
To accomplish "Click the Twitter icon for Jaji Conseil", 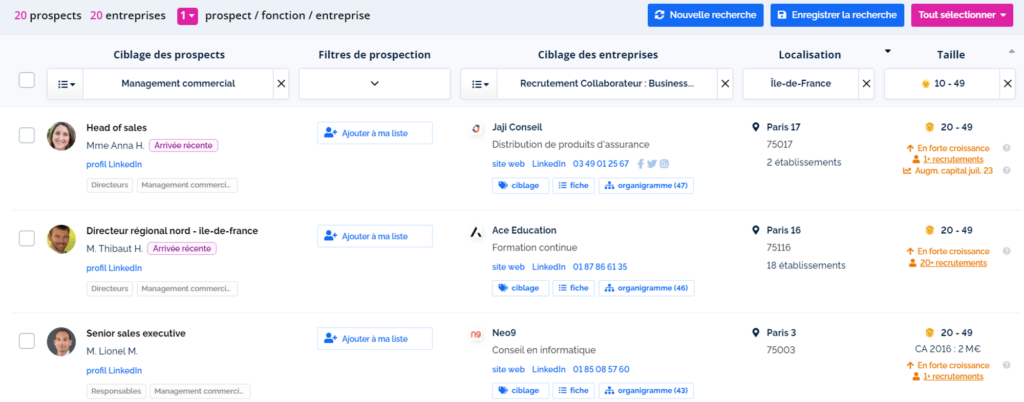I will [x=651, y=164].
